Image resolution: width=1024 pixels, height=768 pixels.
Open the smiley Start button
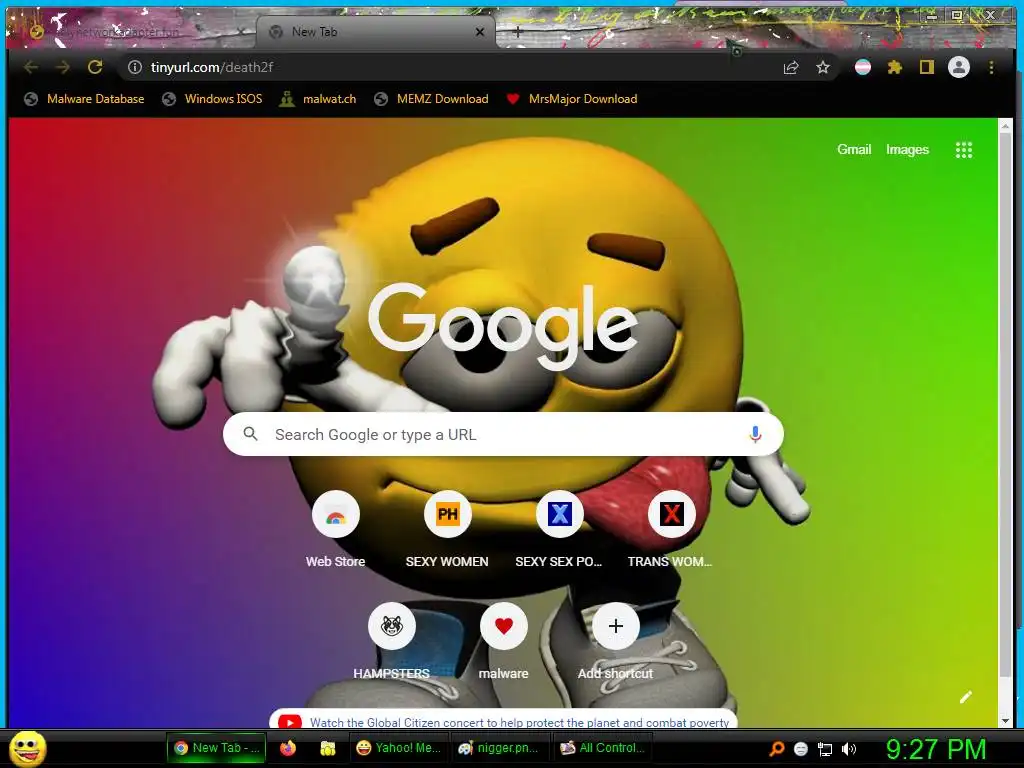coord(27,748)
